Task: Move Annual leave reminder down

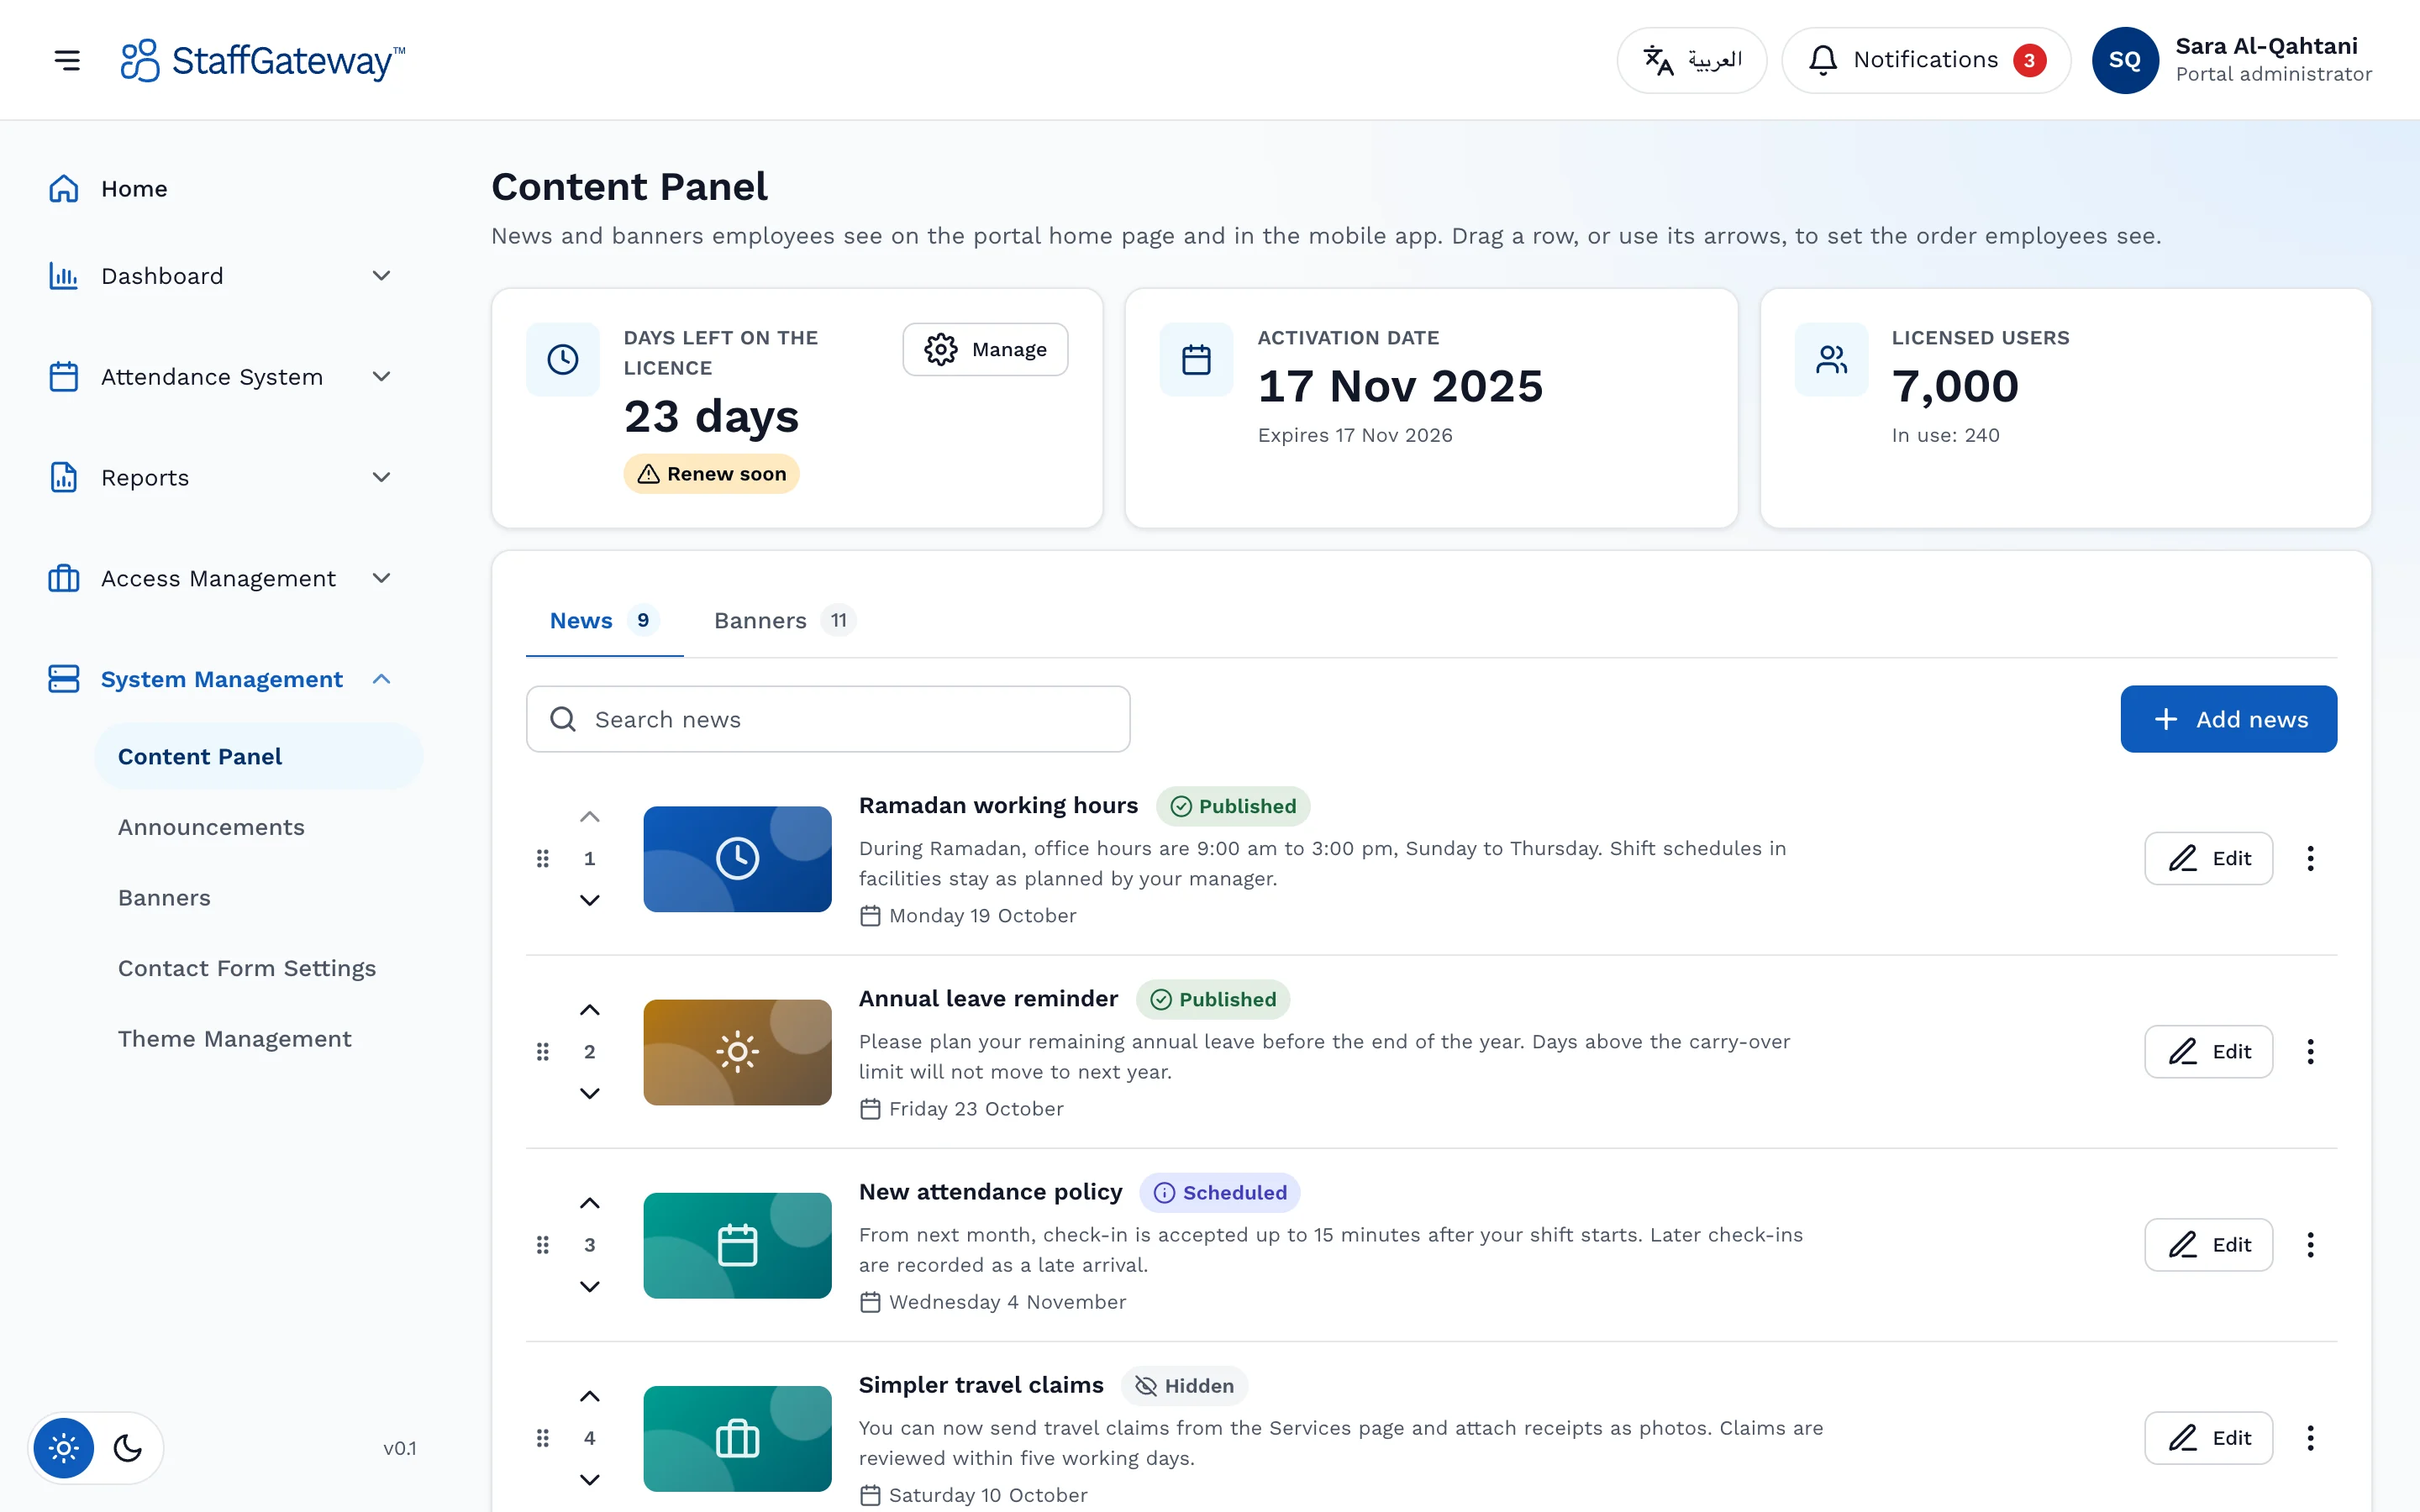Action: pyautogui.click(x=590, y=1093)
